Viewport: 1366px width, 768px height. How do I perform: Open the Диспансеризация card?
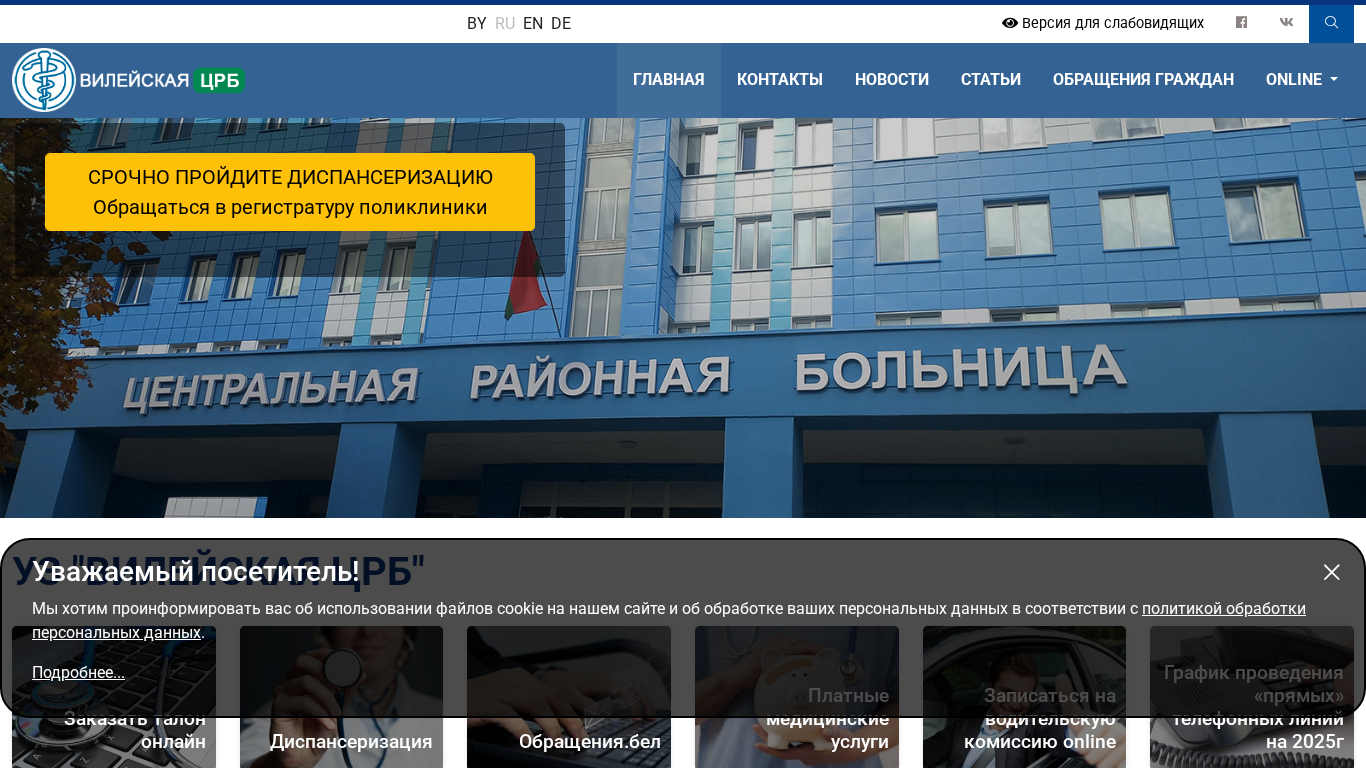click(341, 697)
